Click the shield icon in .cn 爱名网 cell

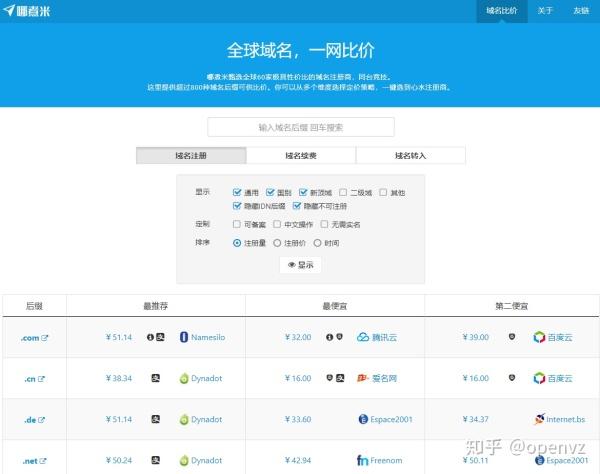pos(329,378)
